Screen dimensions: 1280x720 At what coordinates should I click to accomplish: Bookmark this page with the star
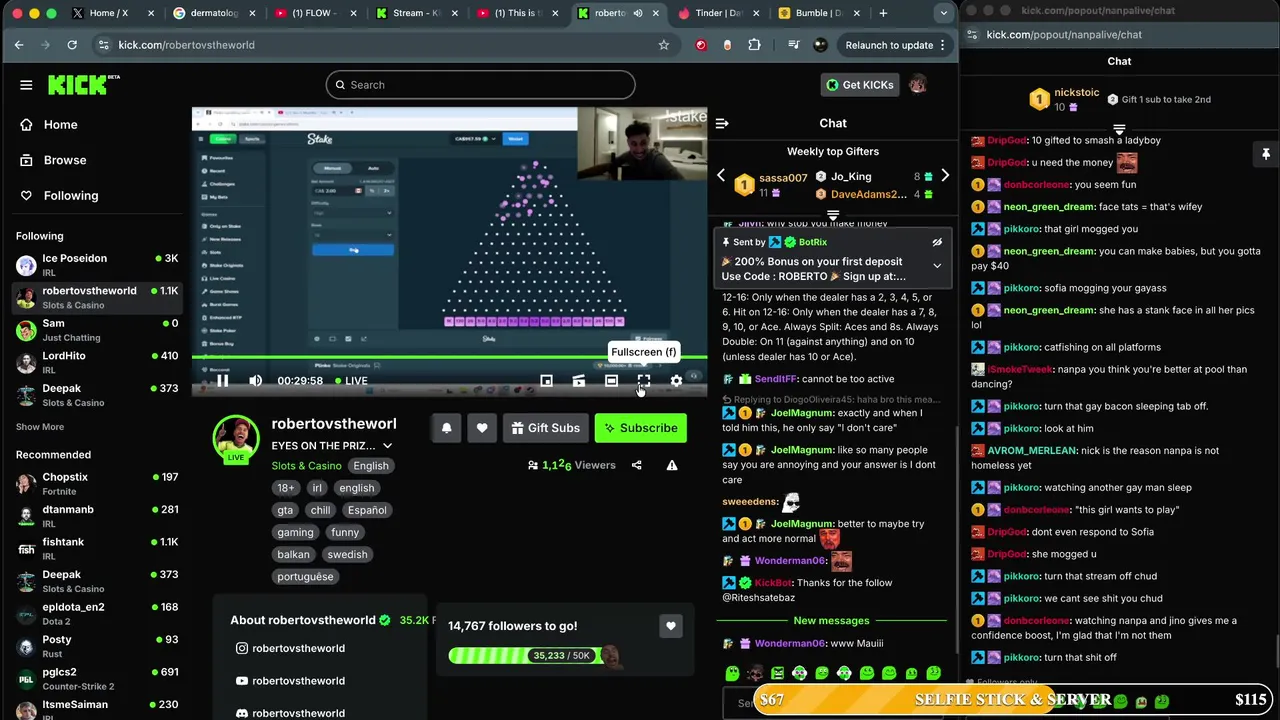coord(664,45)
